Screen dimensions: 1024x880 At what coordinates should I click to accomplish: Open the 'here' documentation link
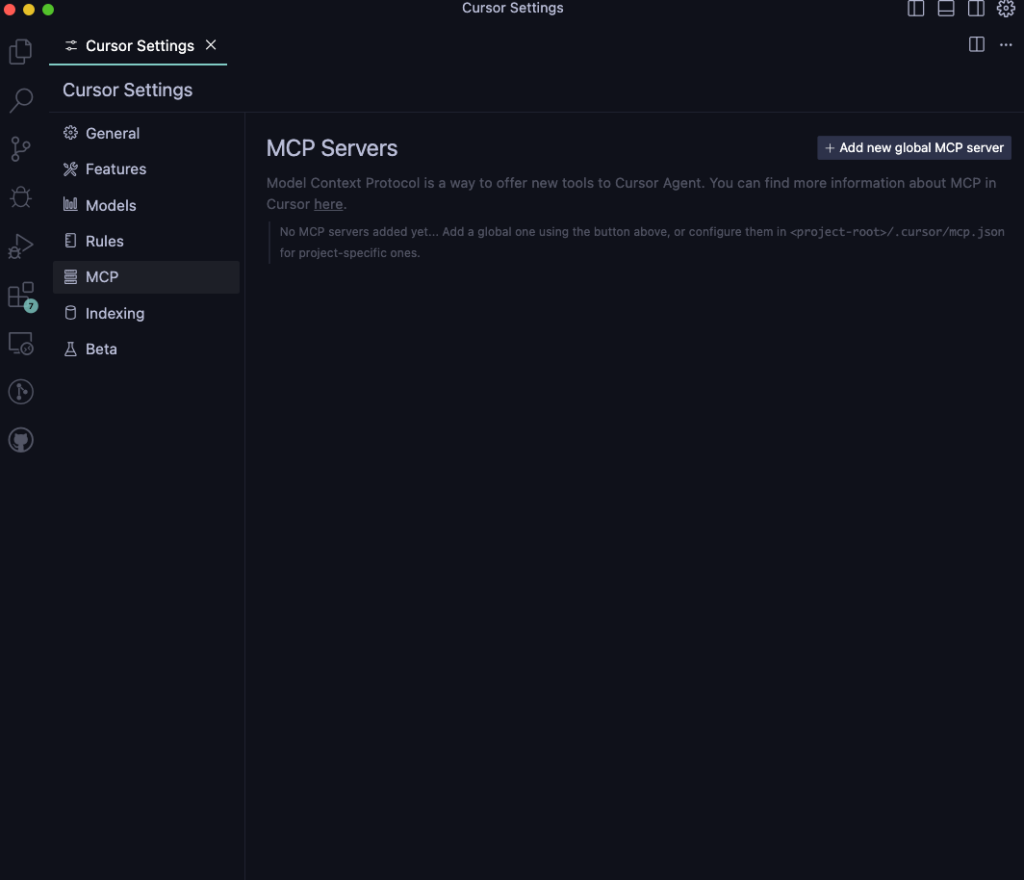pos(328,203)
